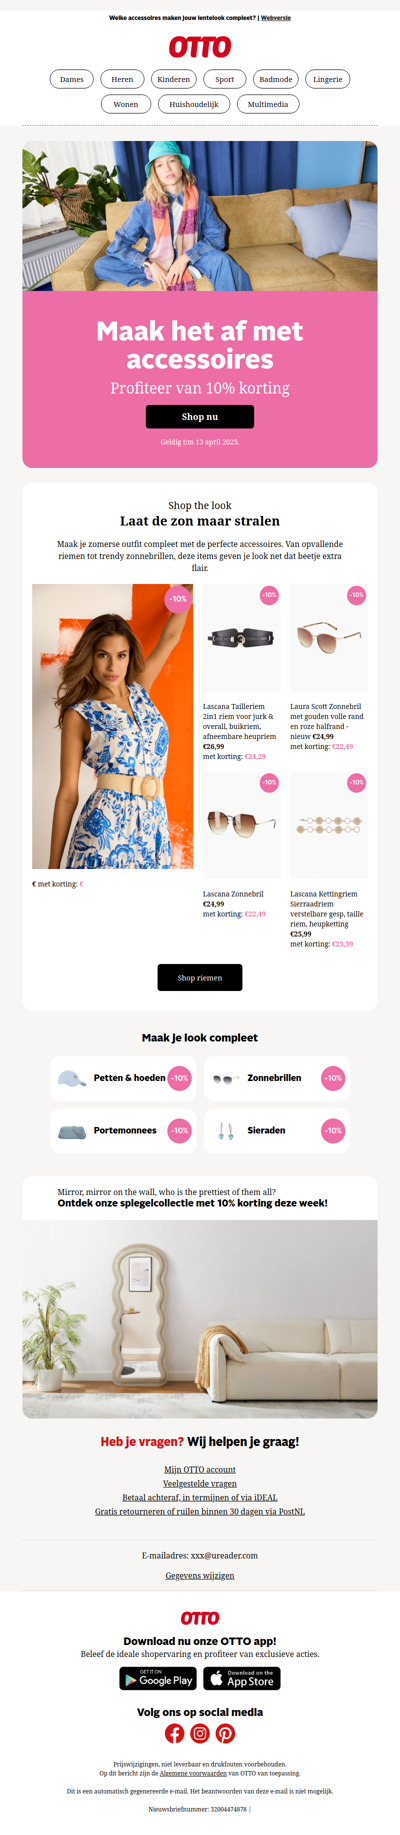
Task: Select the Dames menu category
Action: click(72, 79)
